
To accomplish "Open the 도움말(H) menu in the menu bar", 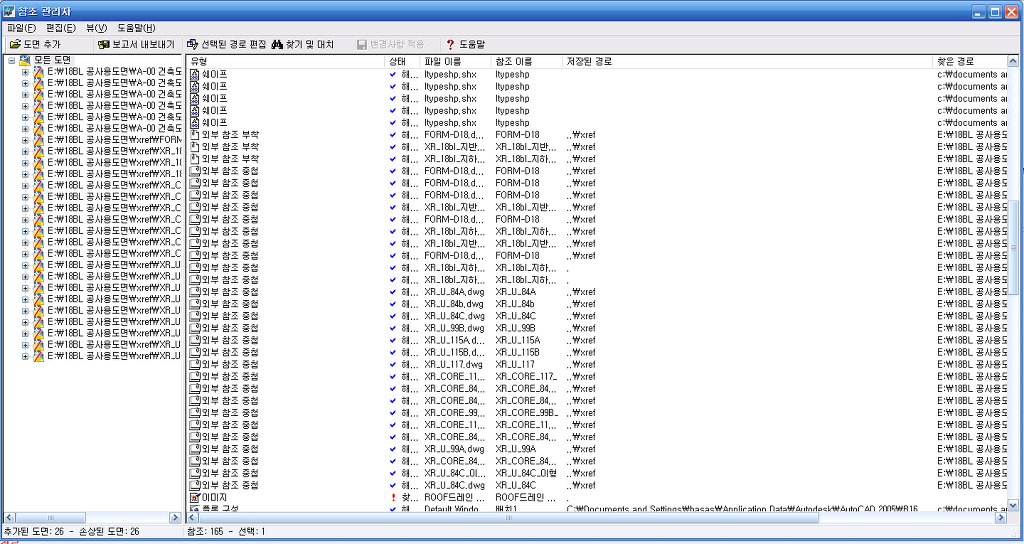I will [x=136, y=28].
